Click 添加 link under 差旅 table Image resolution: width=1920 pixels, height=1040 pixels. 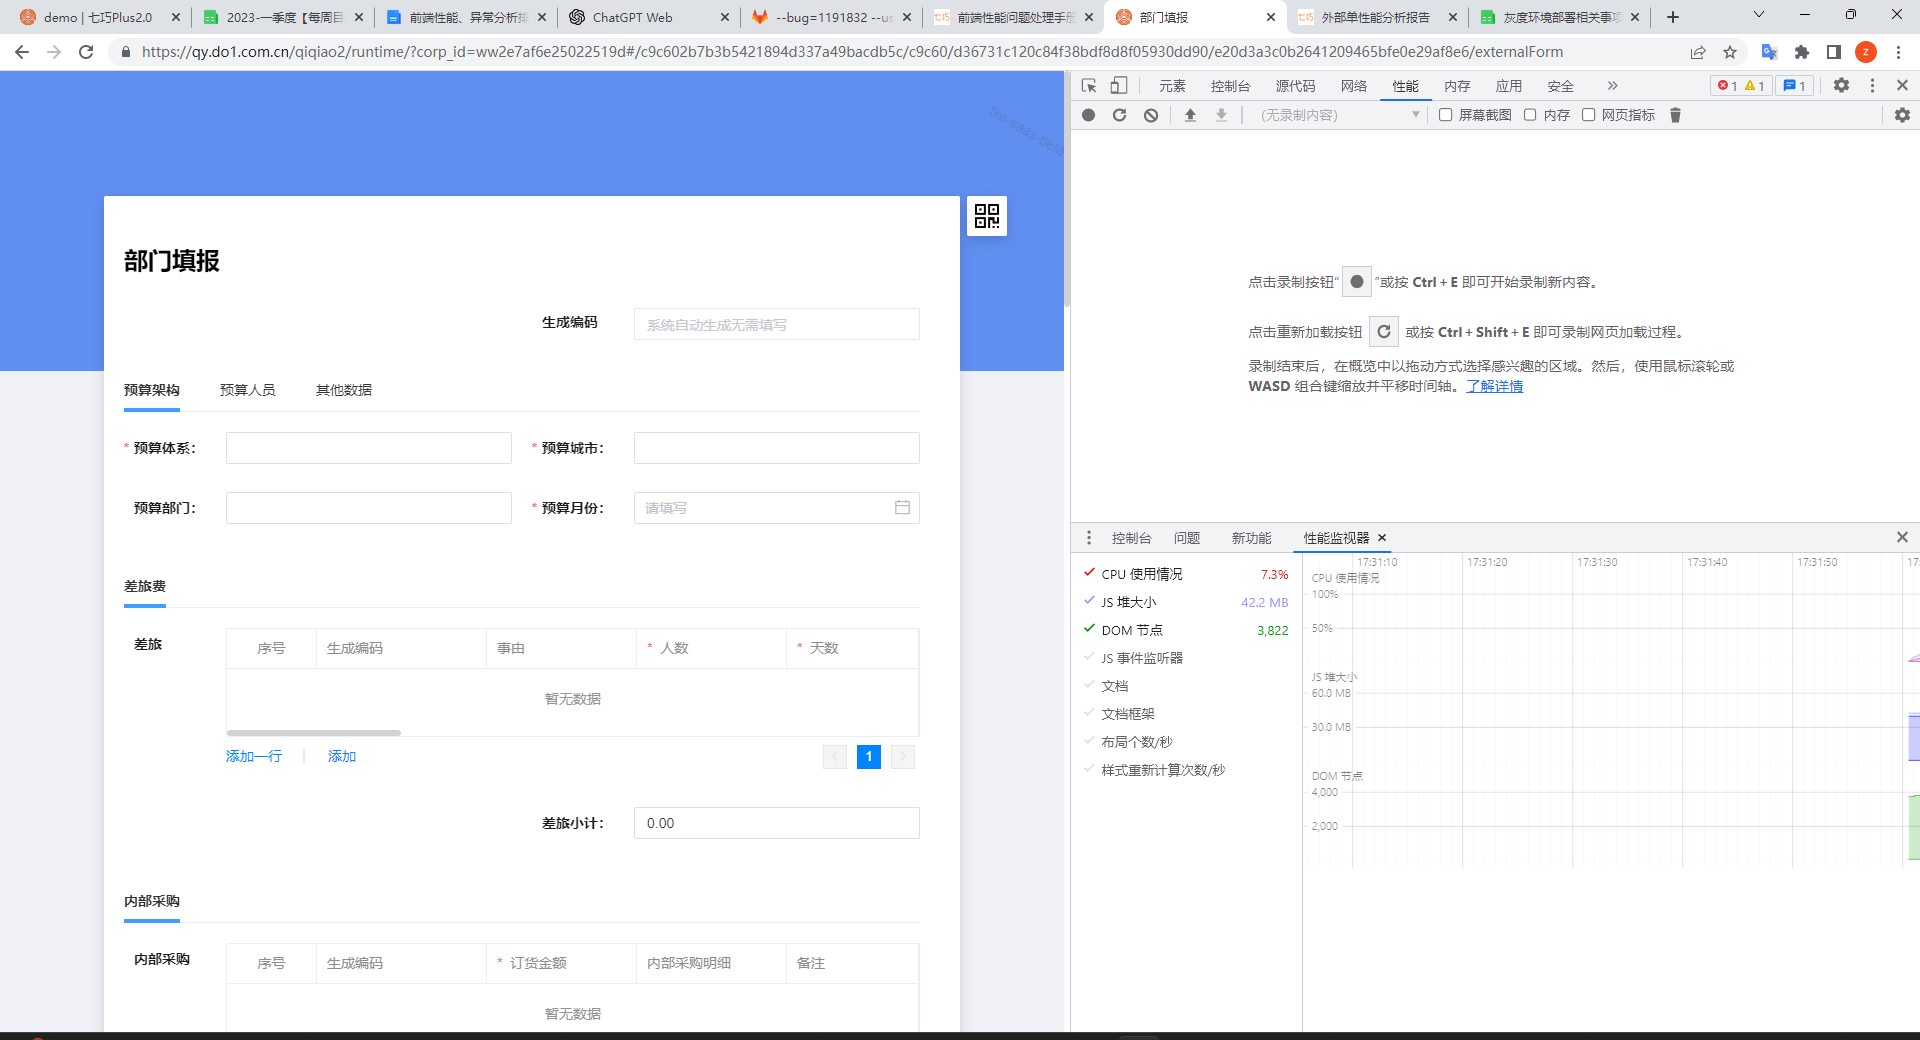[x=342, y=756]
